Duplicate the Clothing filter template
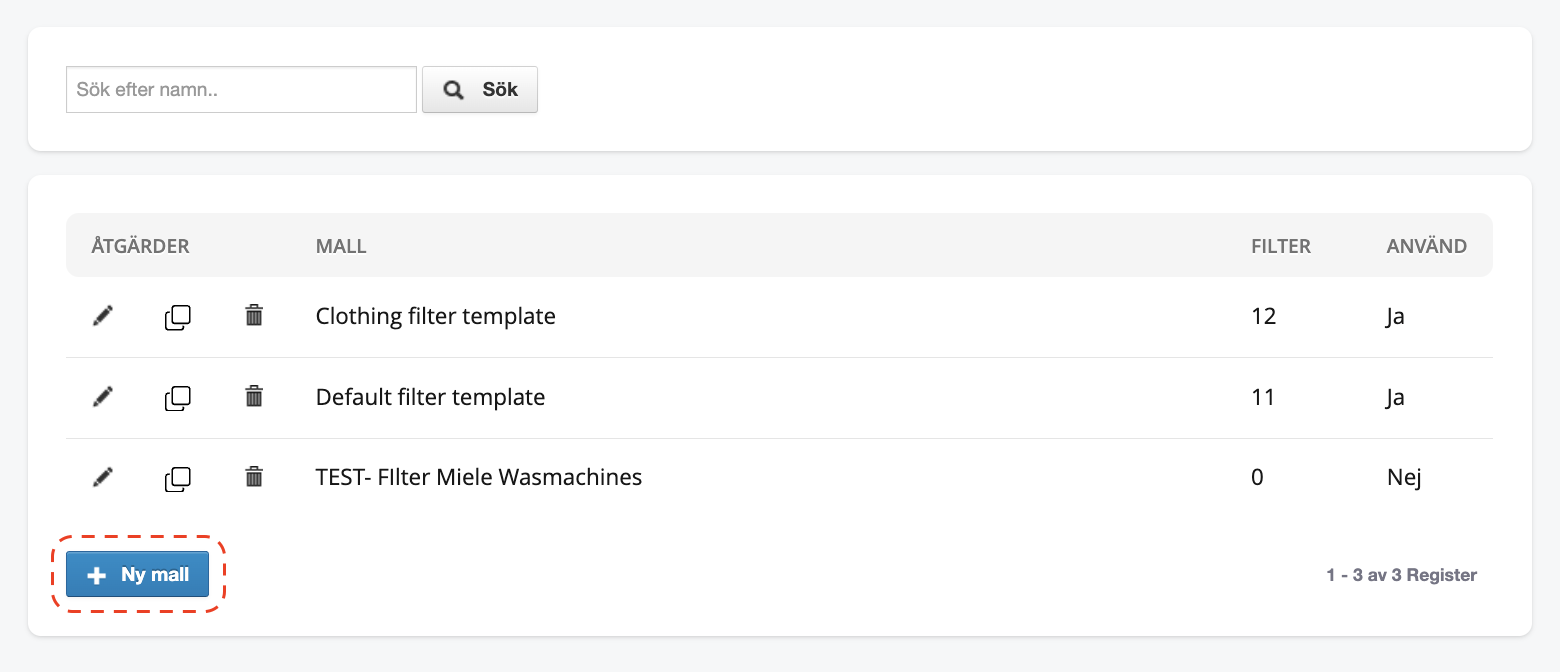Viewport: 1560px width, 672px height. click(178, 317)
